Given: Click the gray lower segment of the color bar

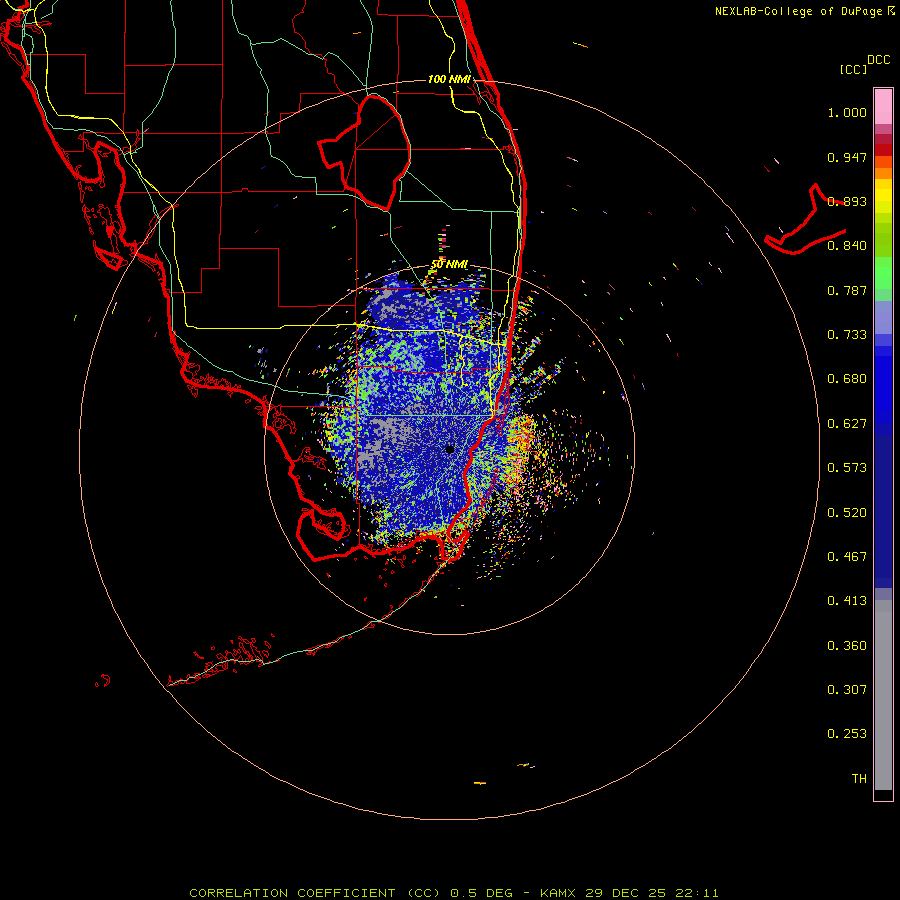Looking at the screenshot, I should (883, 695).
